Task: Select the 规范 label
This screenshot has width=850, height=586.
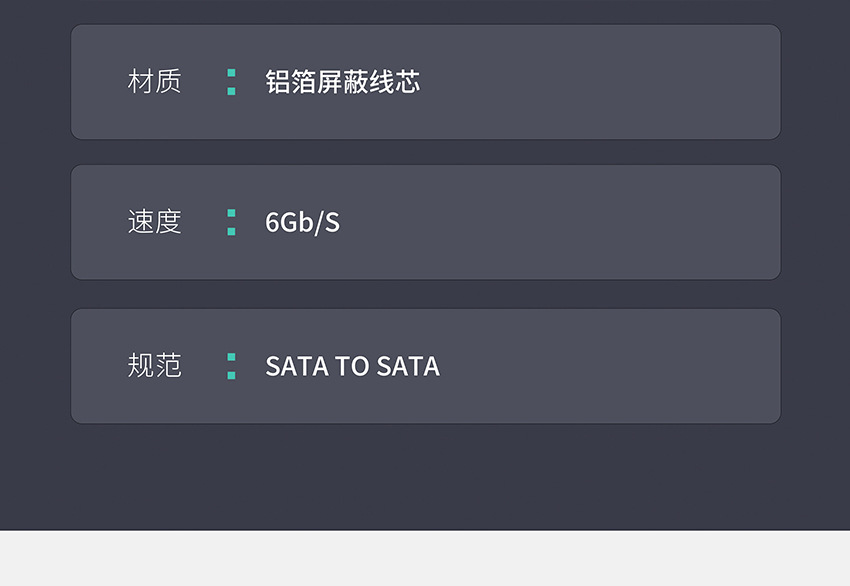Action: tap(154, 366)
